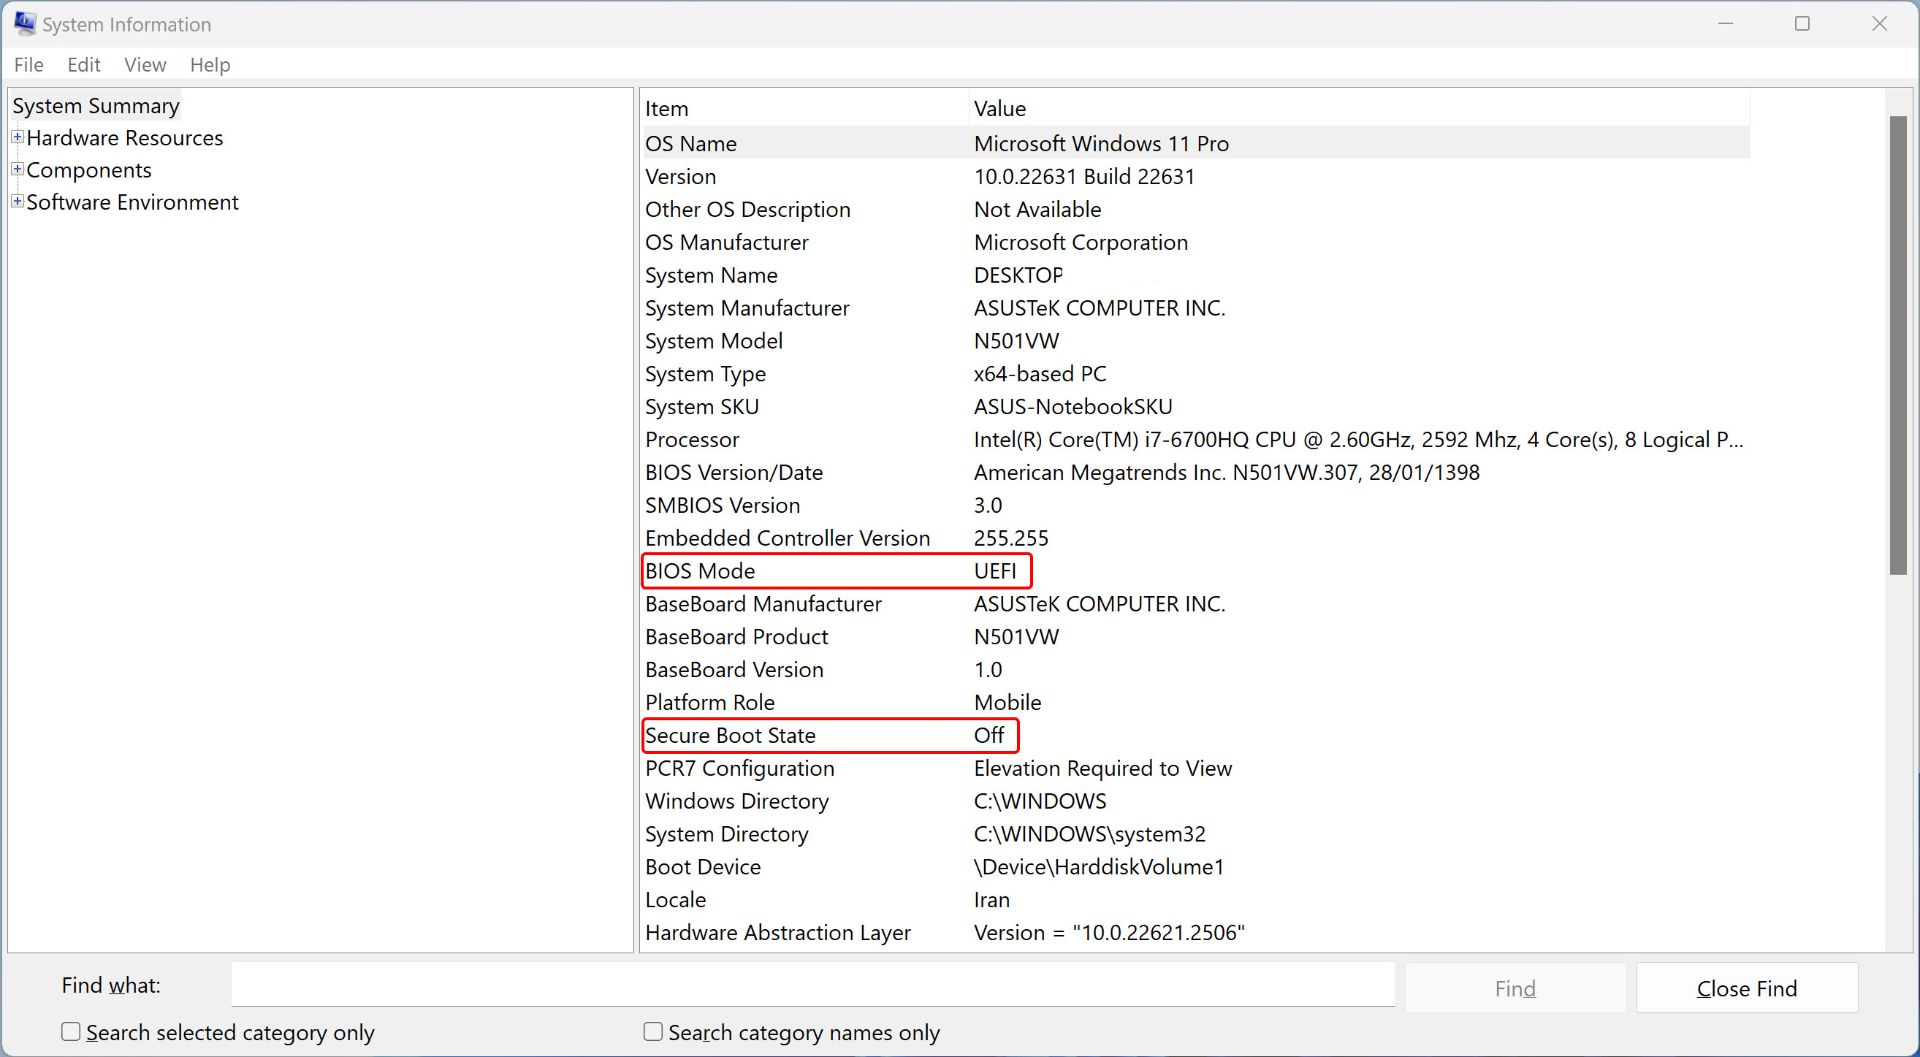1920x1057 pixels.
Task: Click the Close Find button
Action: [1746, 988]
